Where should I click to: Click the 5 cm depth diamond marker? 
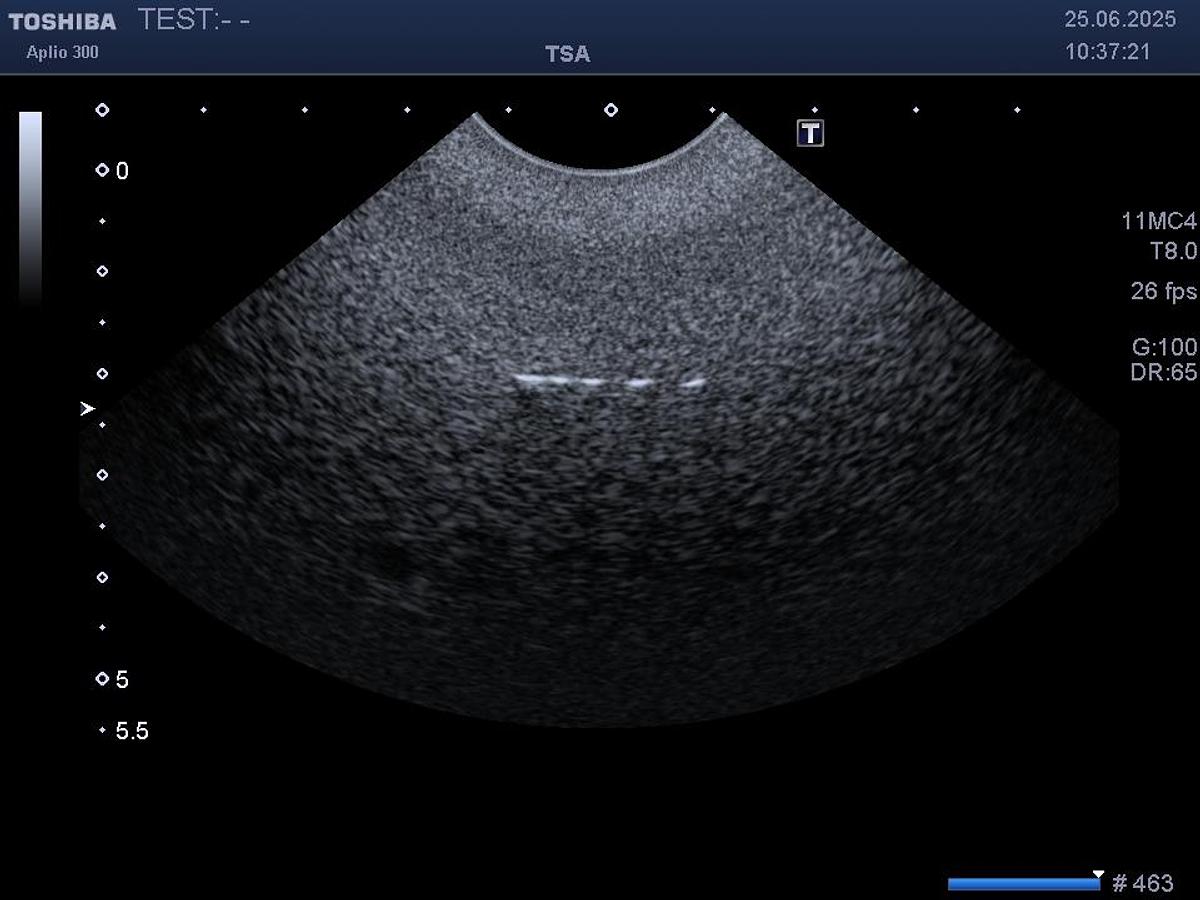click(x=102, y=679)
